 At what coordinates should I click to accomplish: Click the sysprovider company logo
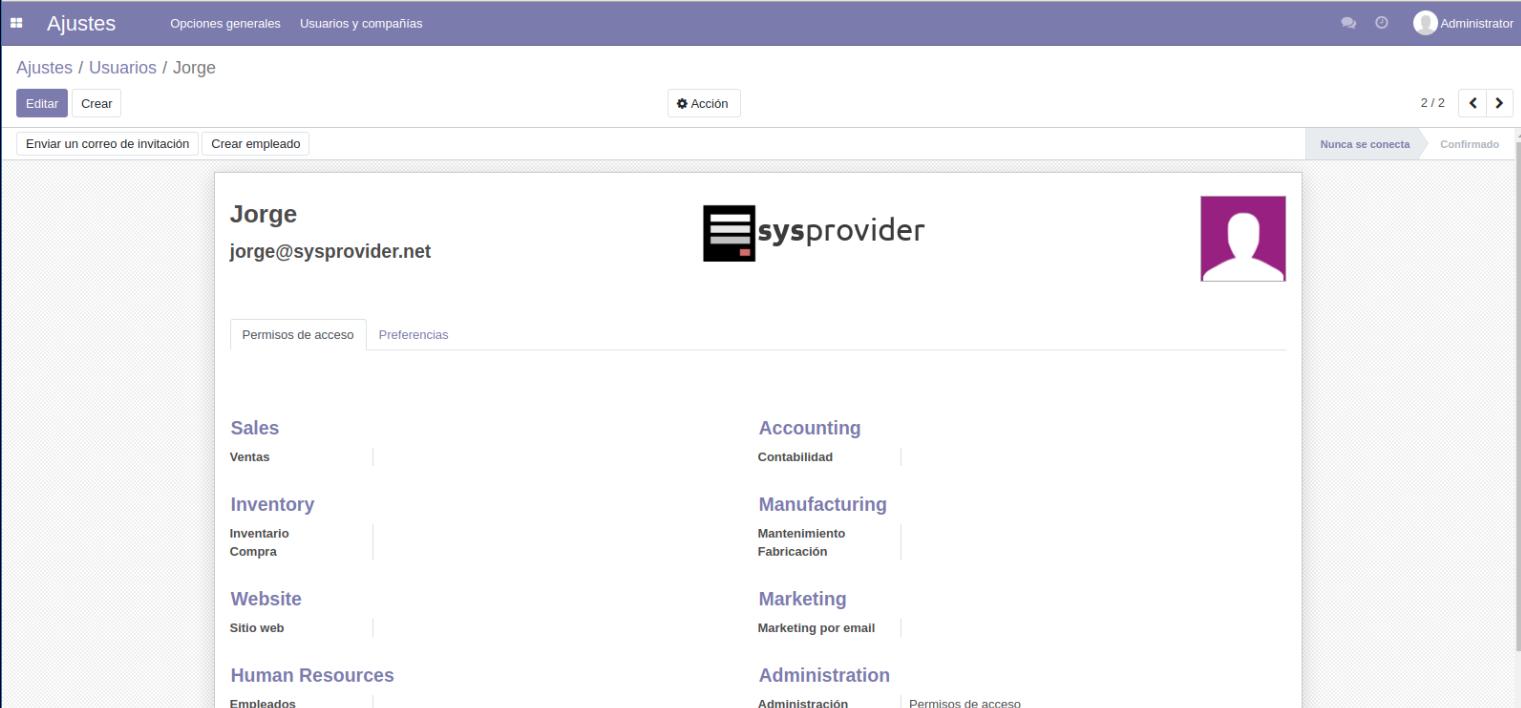(813, 233)
